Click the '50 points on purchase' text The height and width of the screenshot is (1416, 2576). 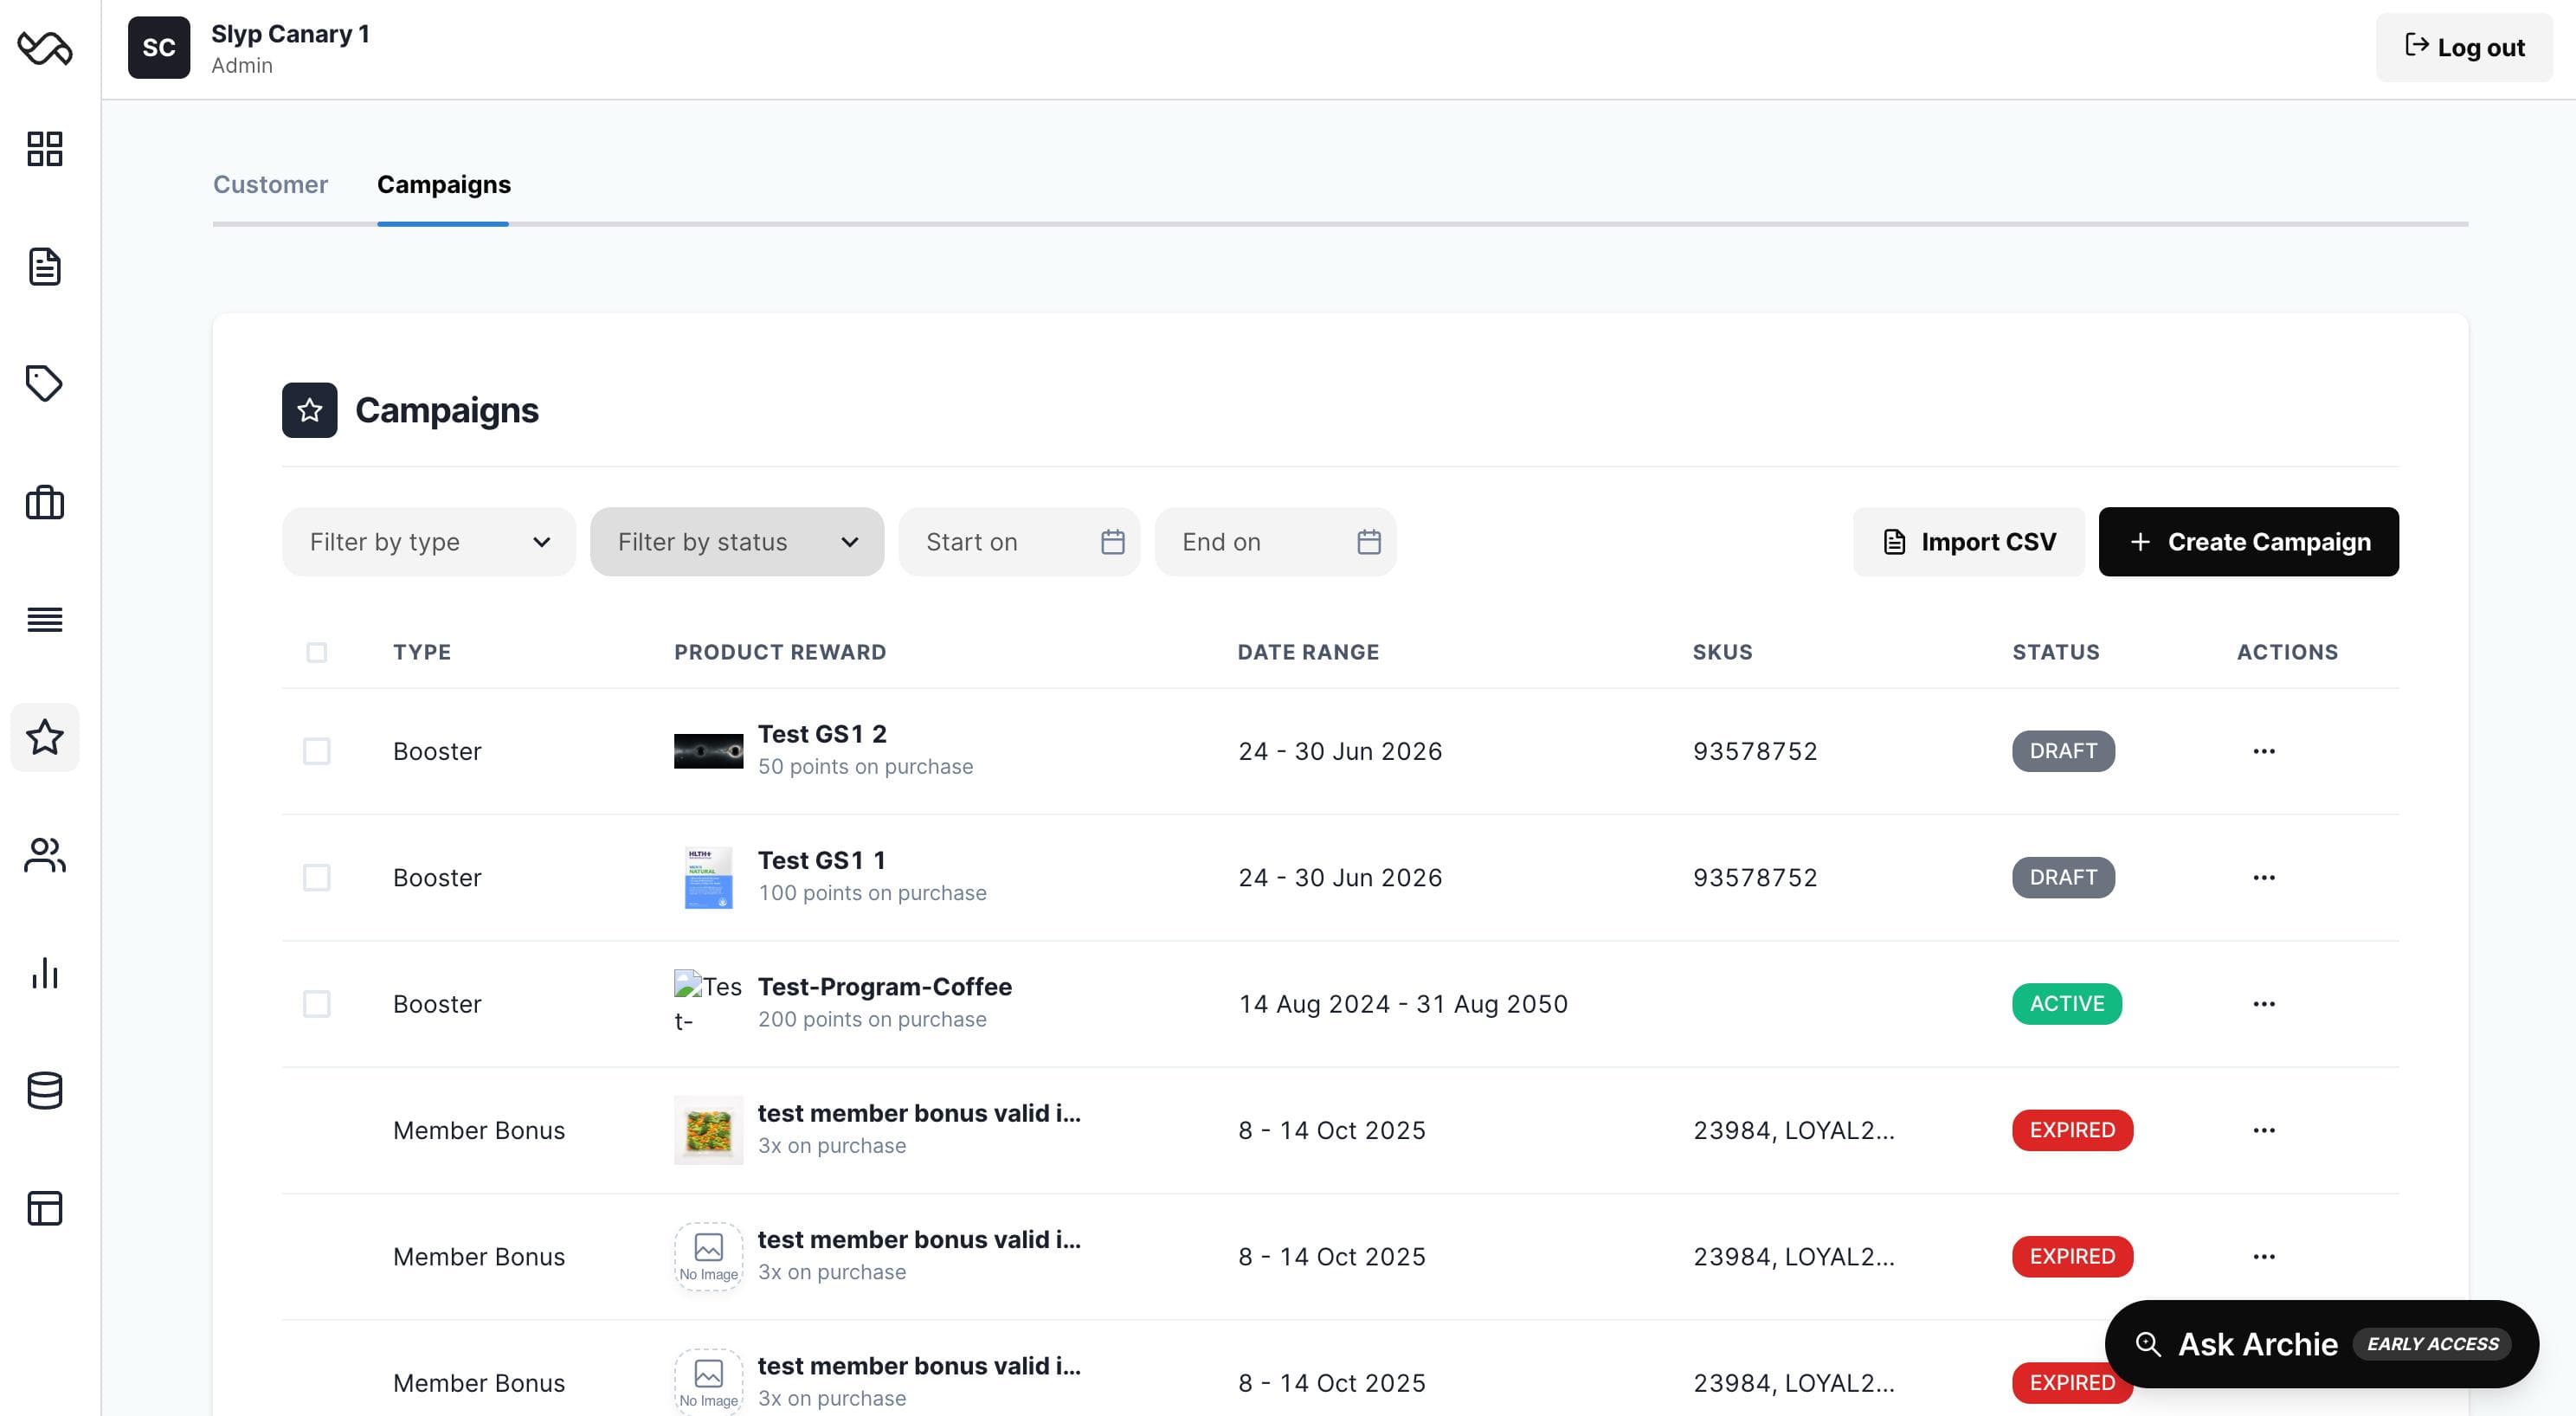865,766
